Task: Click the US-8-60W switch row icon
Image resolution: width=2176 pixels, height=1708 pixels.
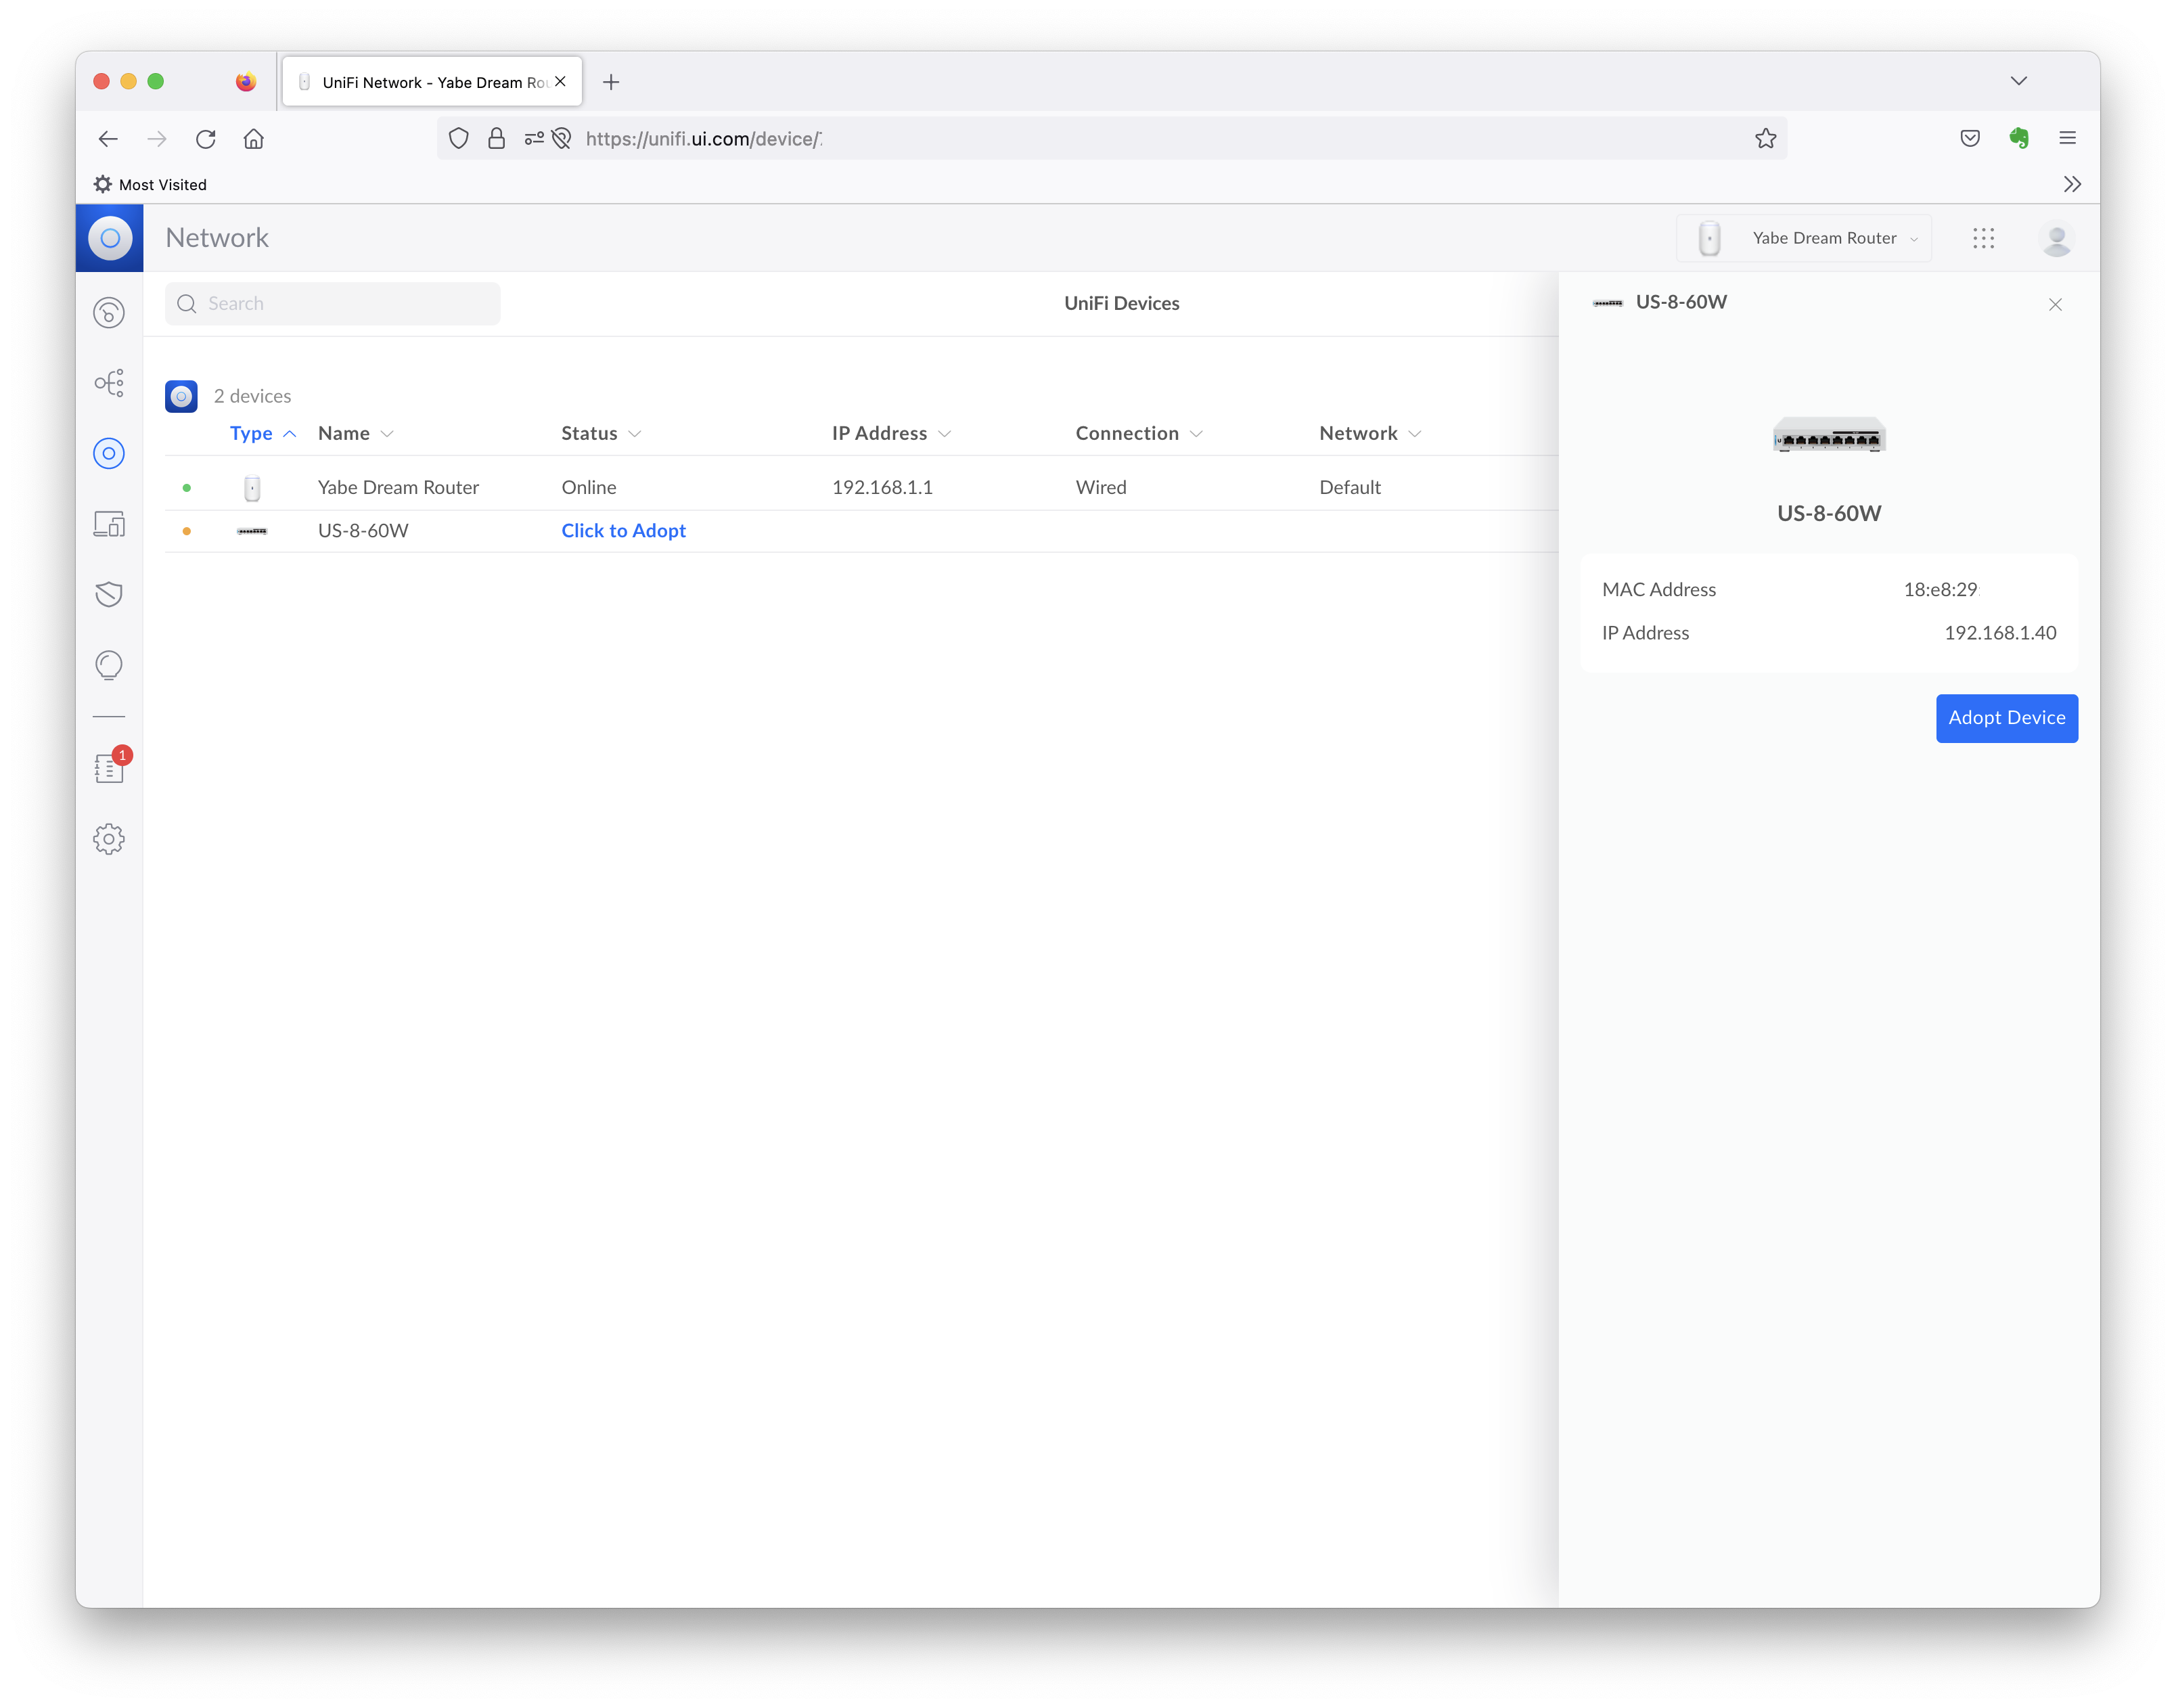Action: (252, 531)
